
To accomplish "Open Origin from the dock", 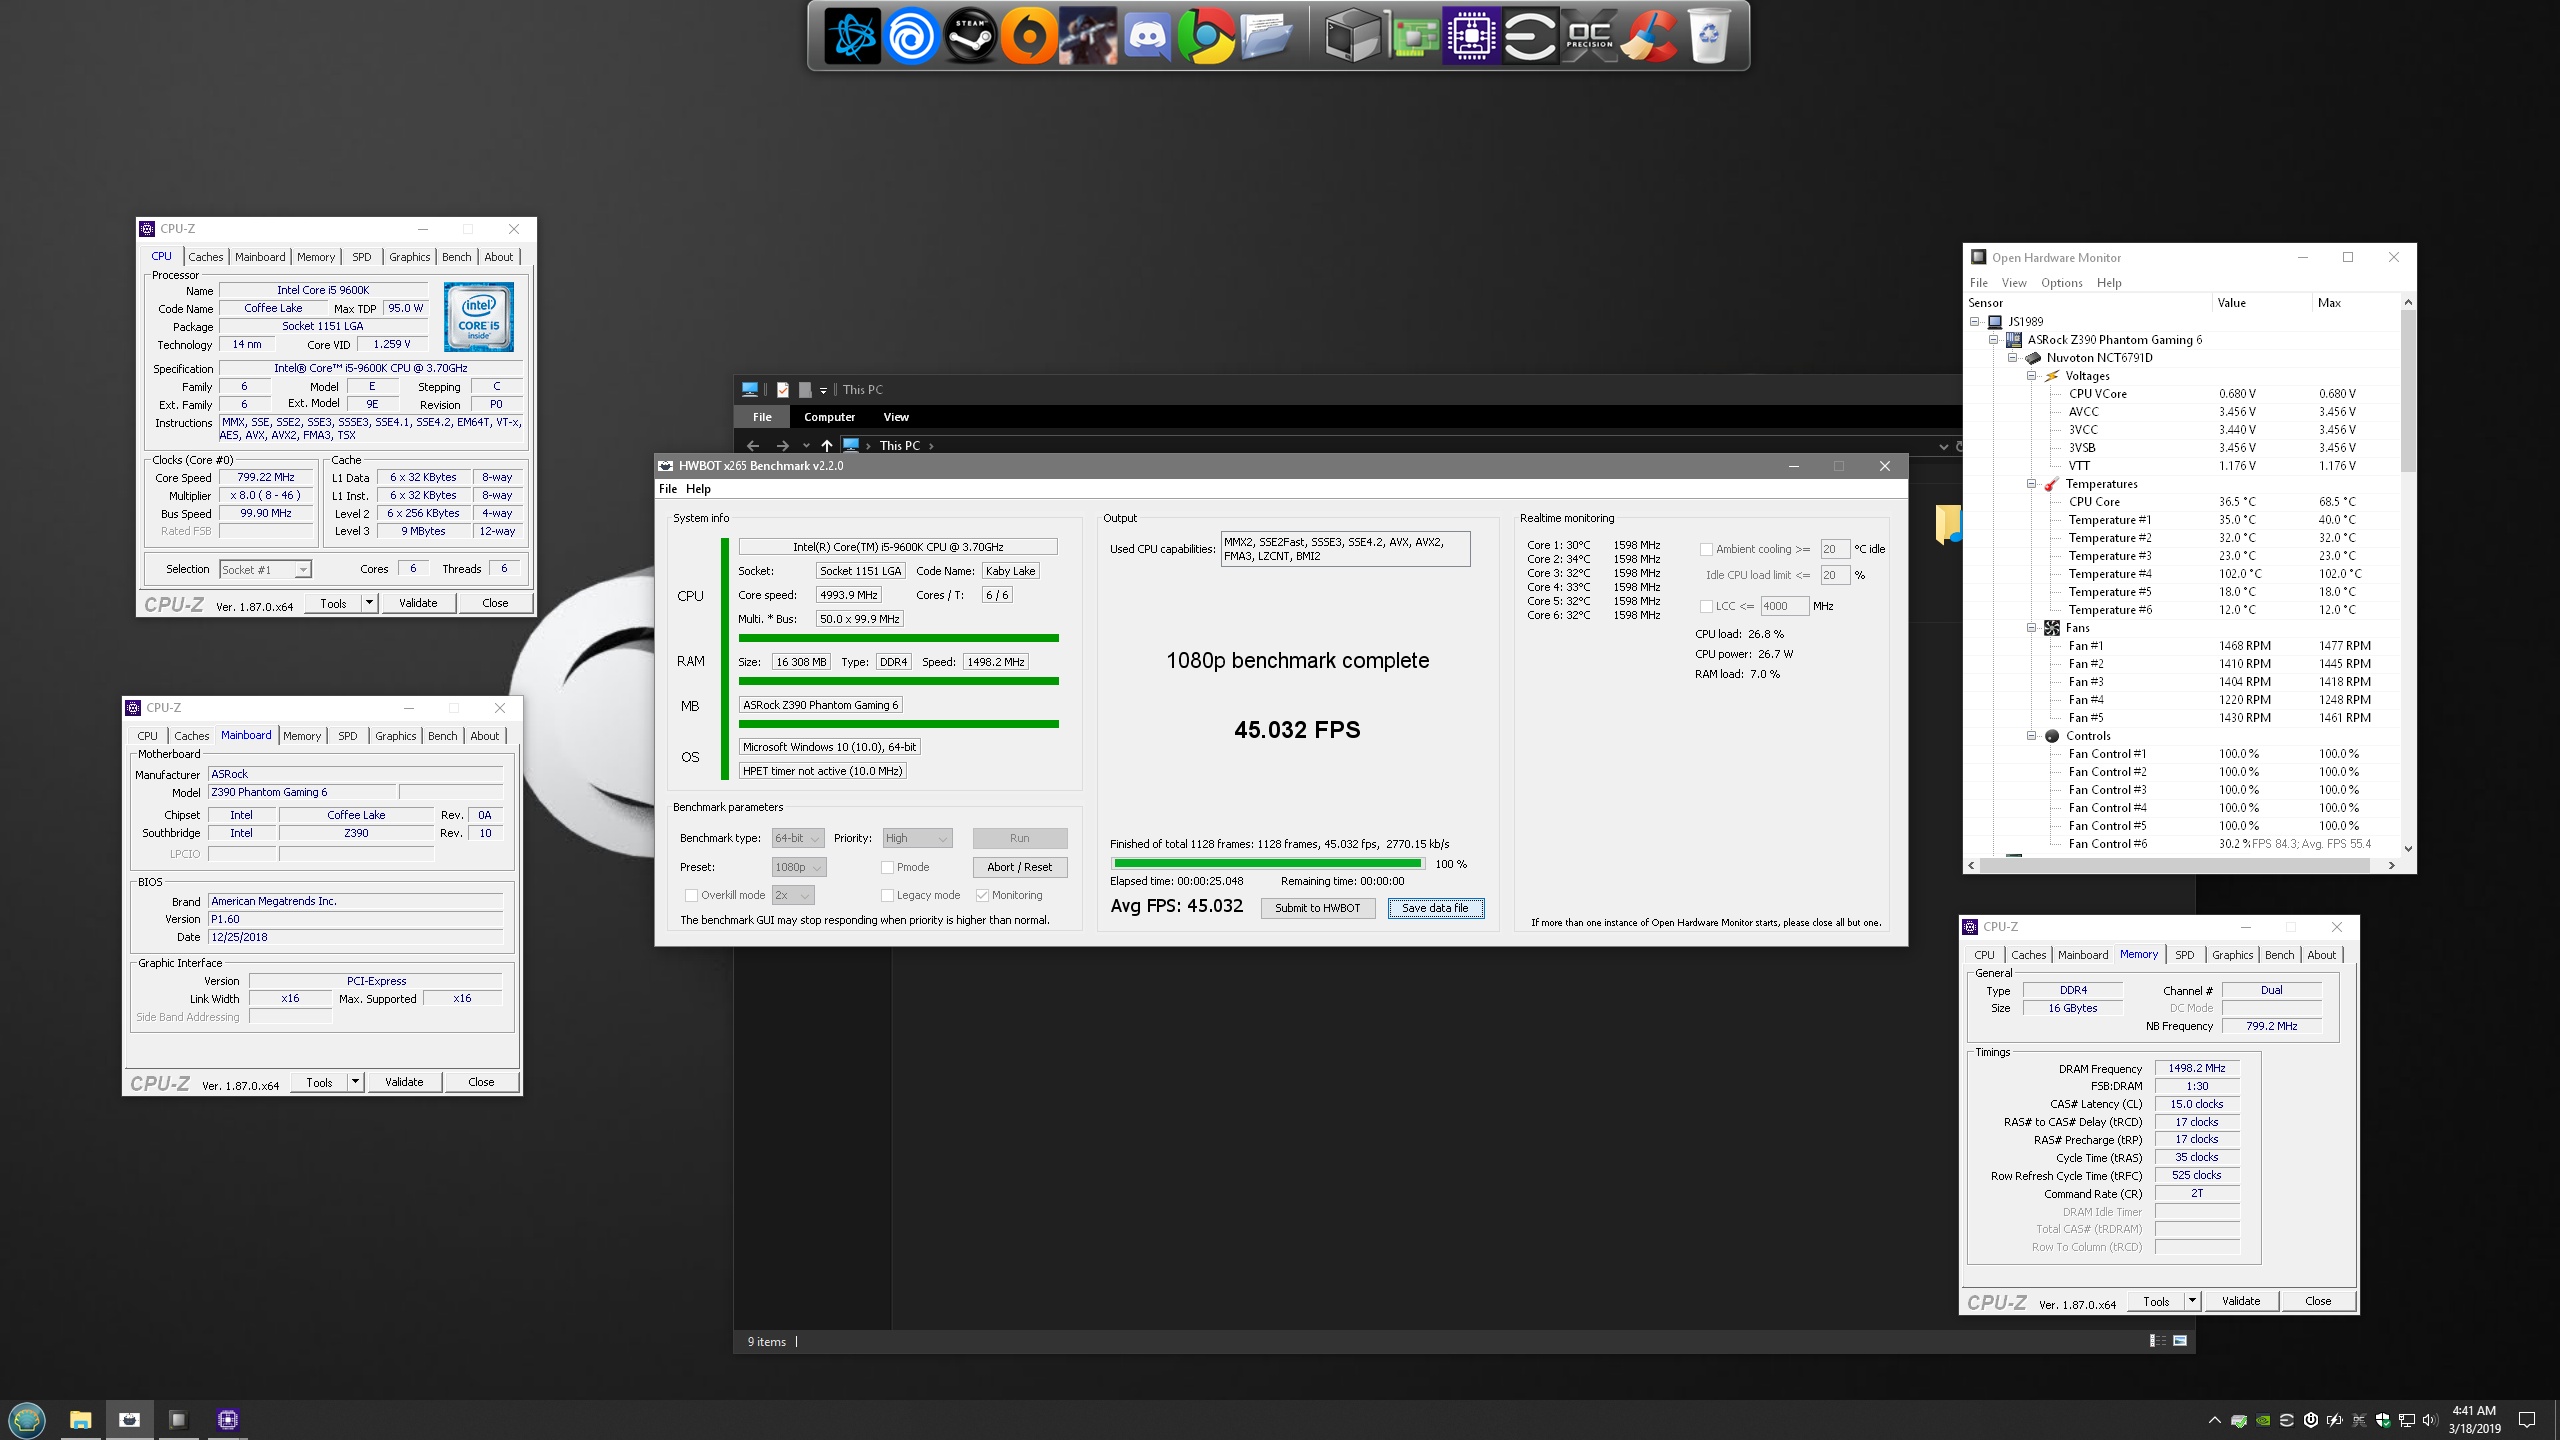I will point(1029,36).
